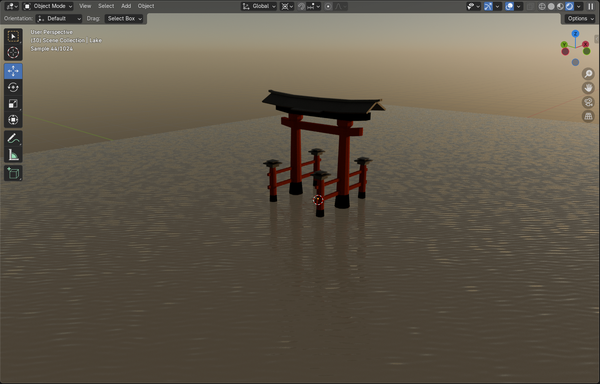Choose the Scale tool

(13, 104)
